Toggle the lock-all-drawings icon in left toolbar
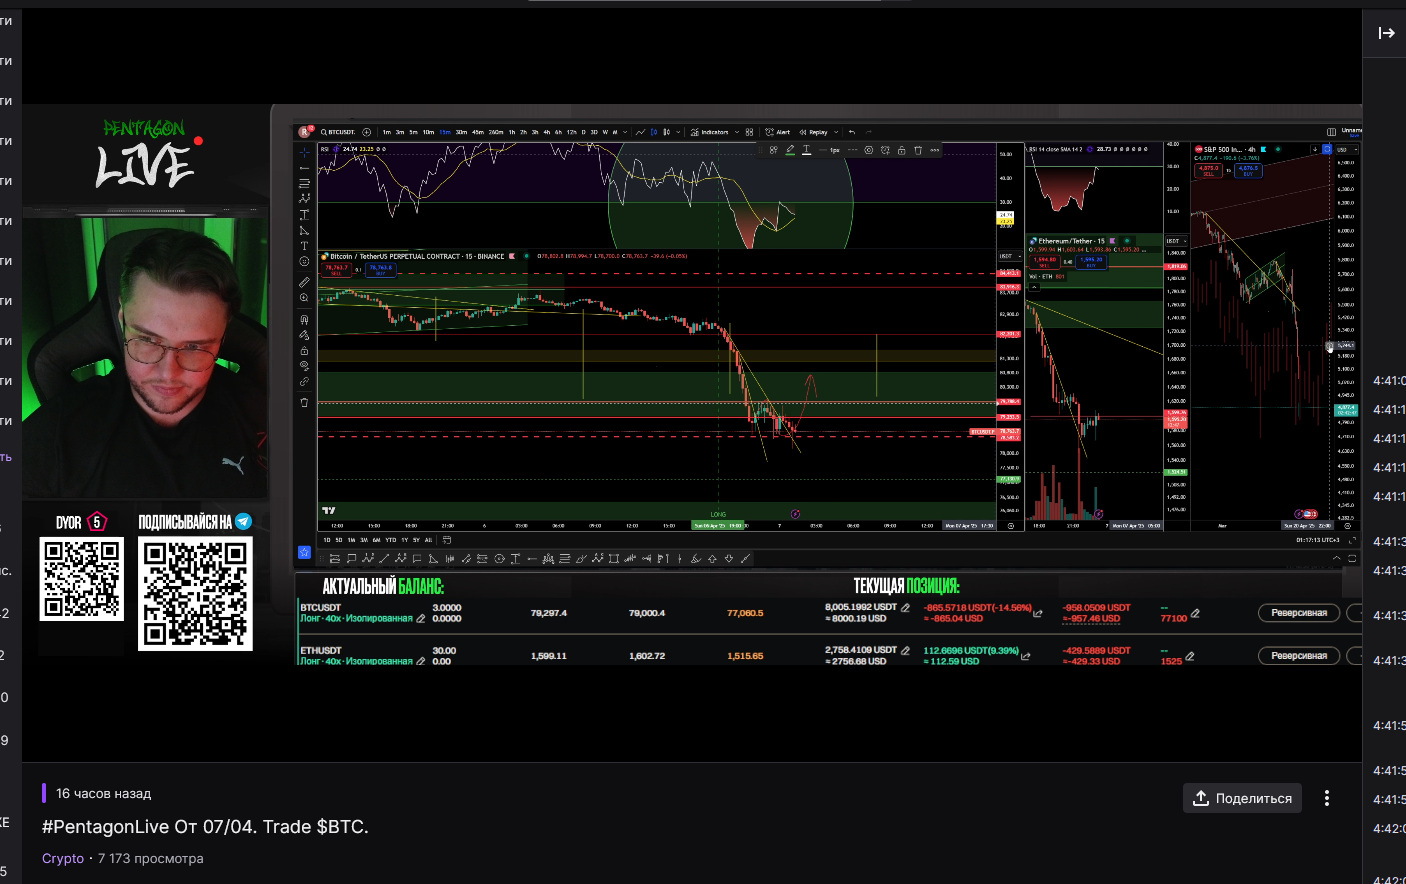1406x884 pixels. [304, 351]
